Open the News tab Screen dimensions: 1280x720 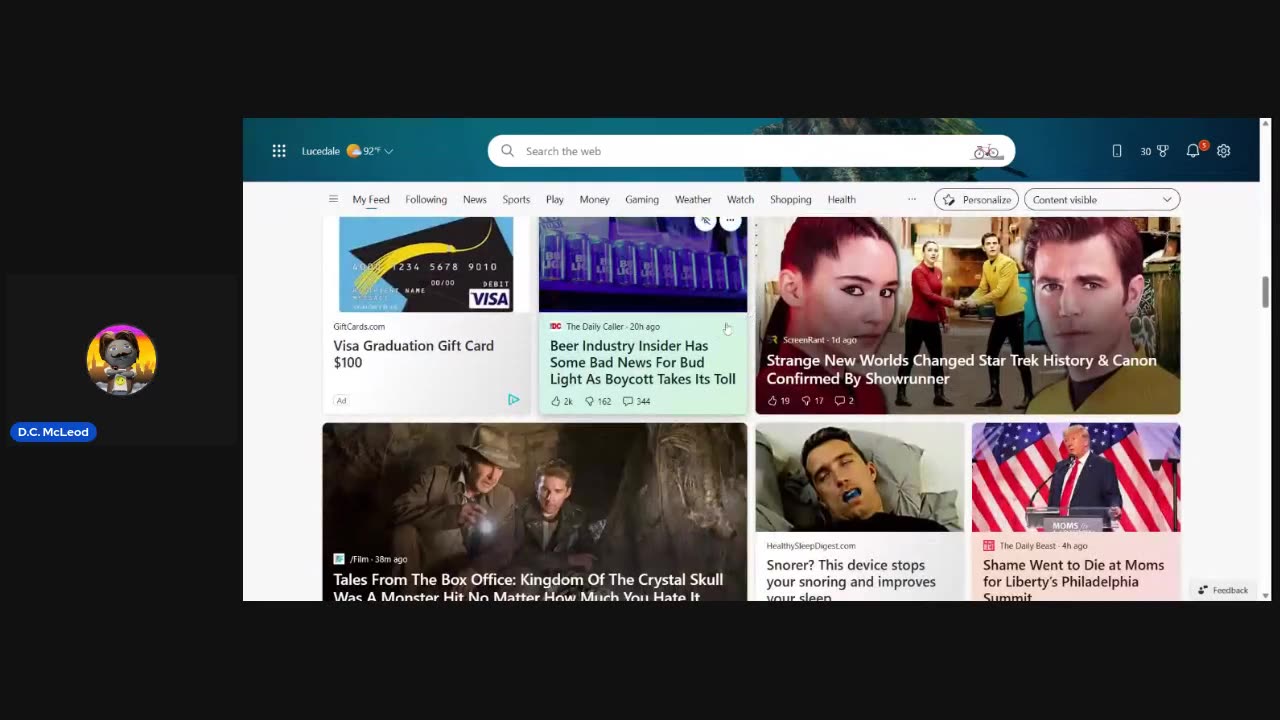[x=475, y=200]
